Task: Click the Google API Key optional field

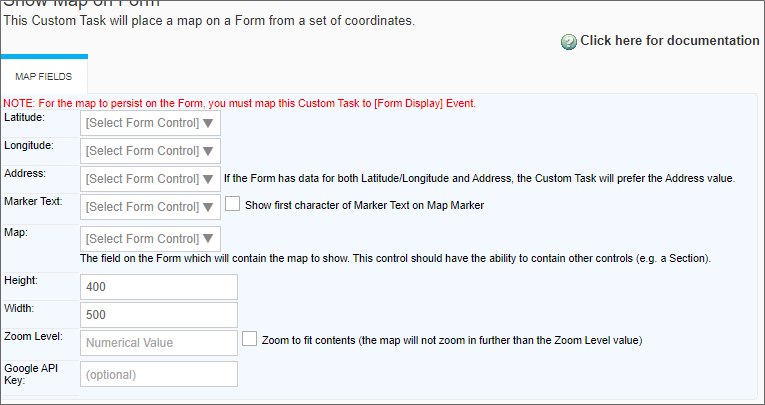Action: pyautogui.click(x=159, y=375)
